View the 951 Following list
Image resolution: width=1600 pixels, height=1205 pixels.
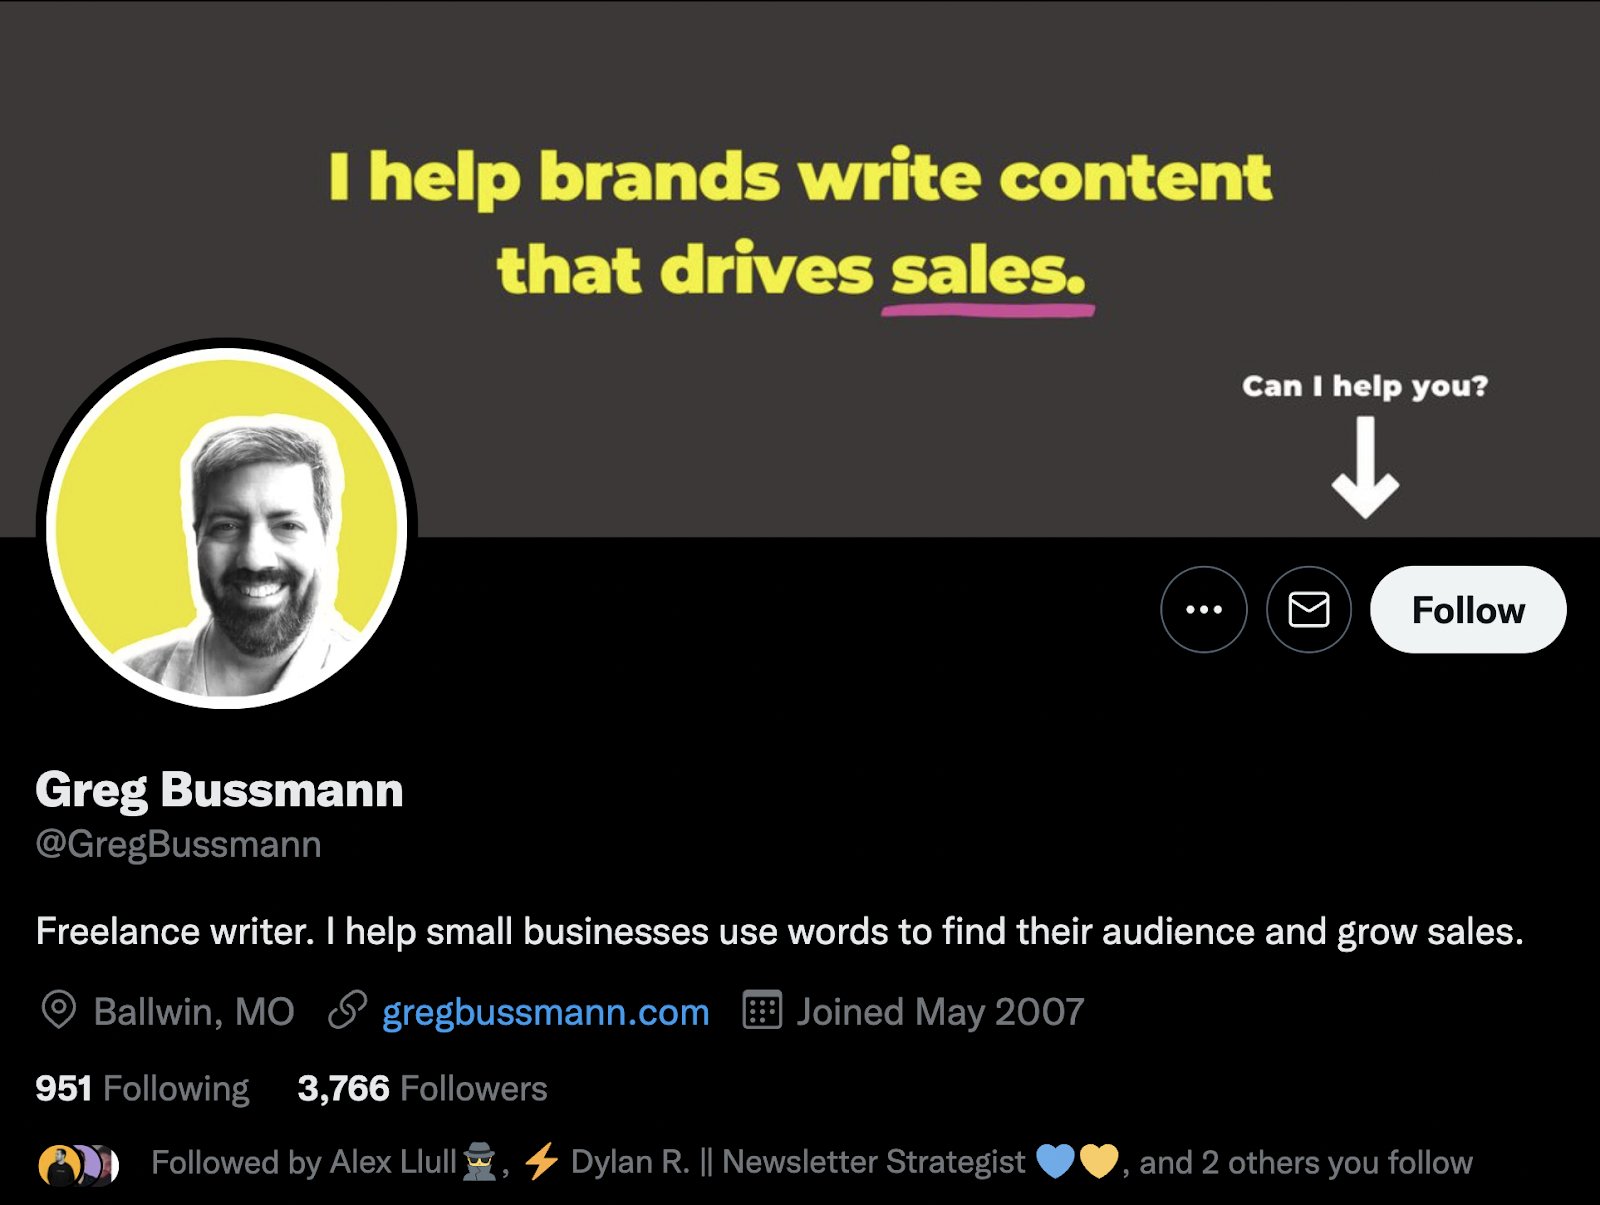[142, 1088]
